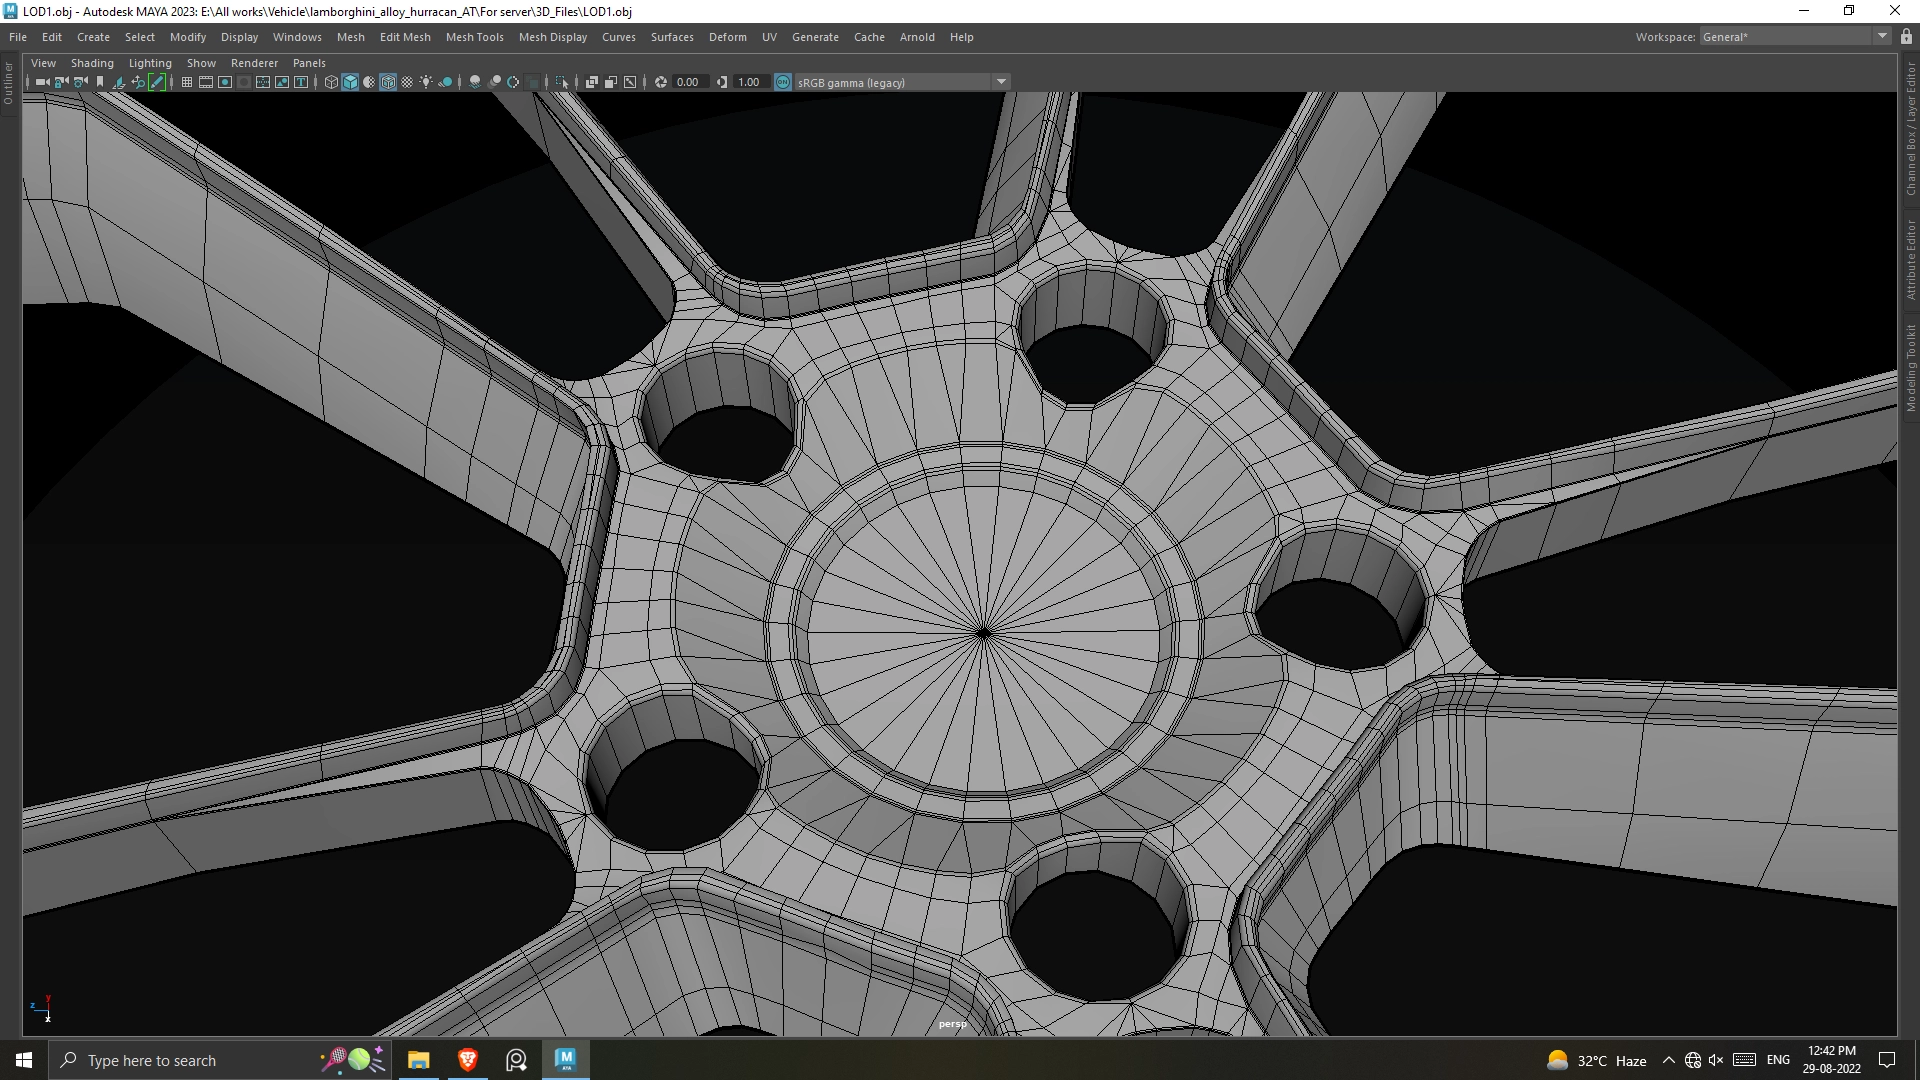Open the Shading panel menu
Viewport: 1920px width, 1080px height.
click(92, 62)
